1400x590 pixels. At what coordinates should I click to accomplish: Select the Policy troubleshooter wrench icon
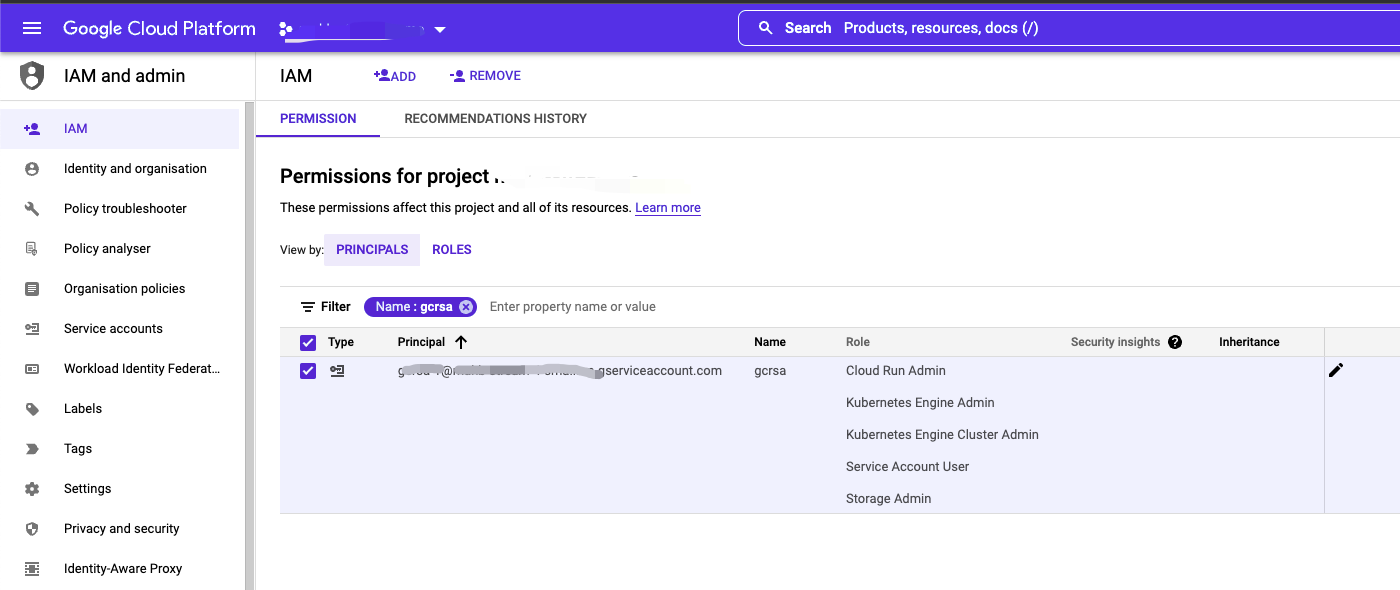[31, 208]
